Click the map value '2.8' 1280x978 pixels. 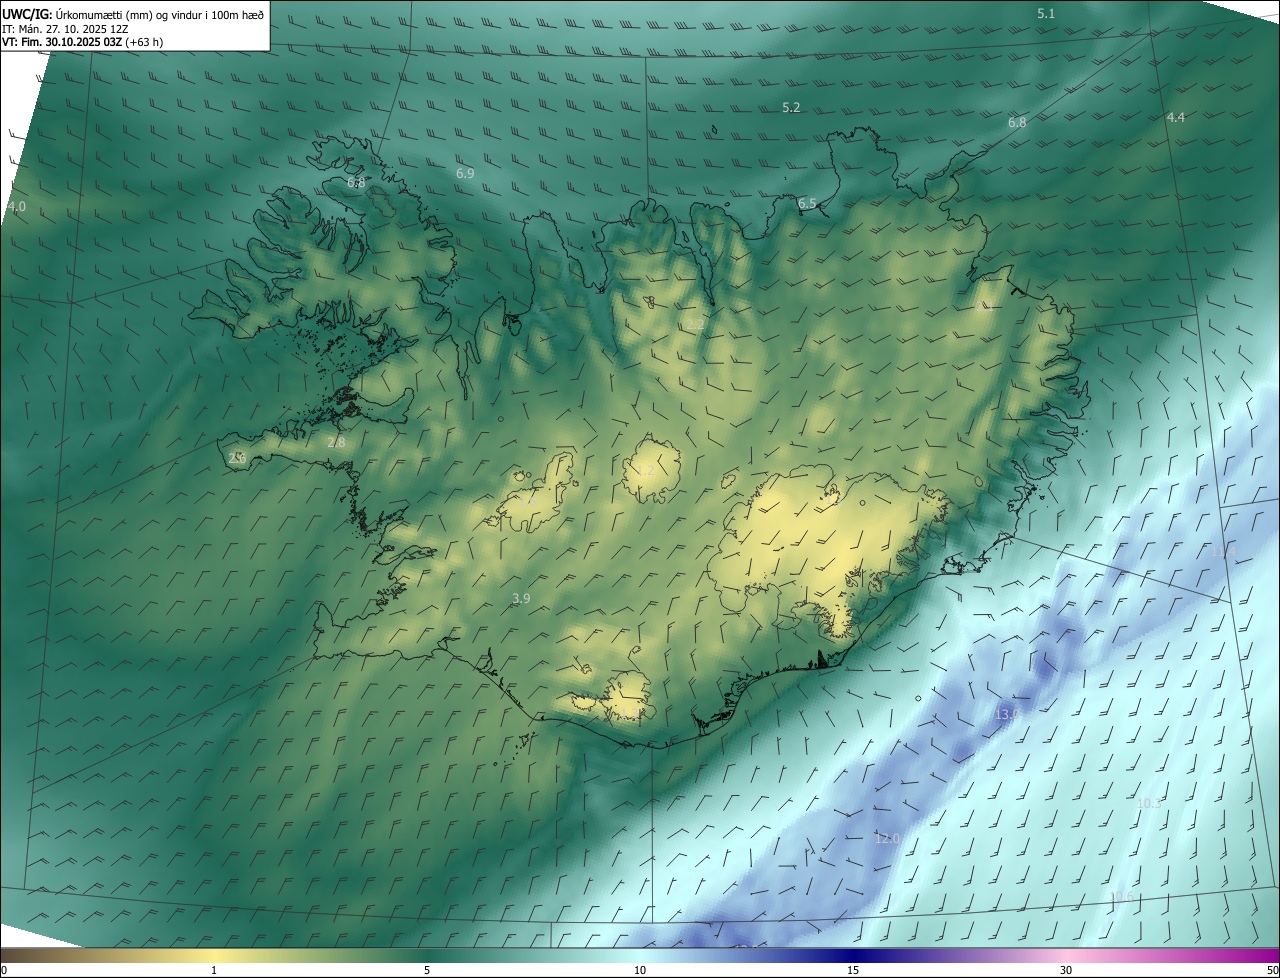pos(336,442)
